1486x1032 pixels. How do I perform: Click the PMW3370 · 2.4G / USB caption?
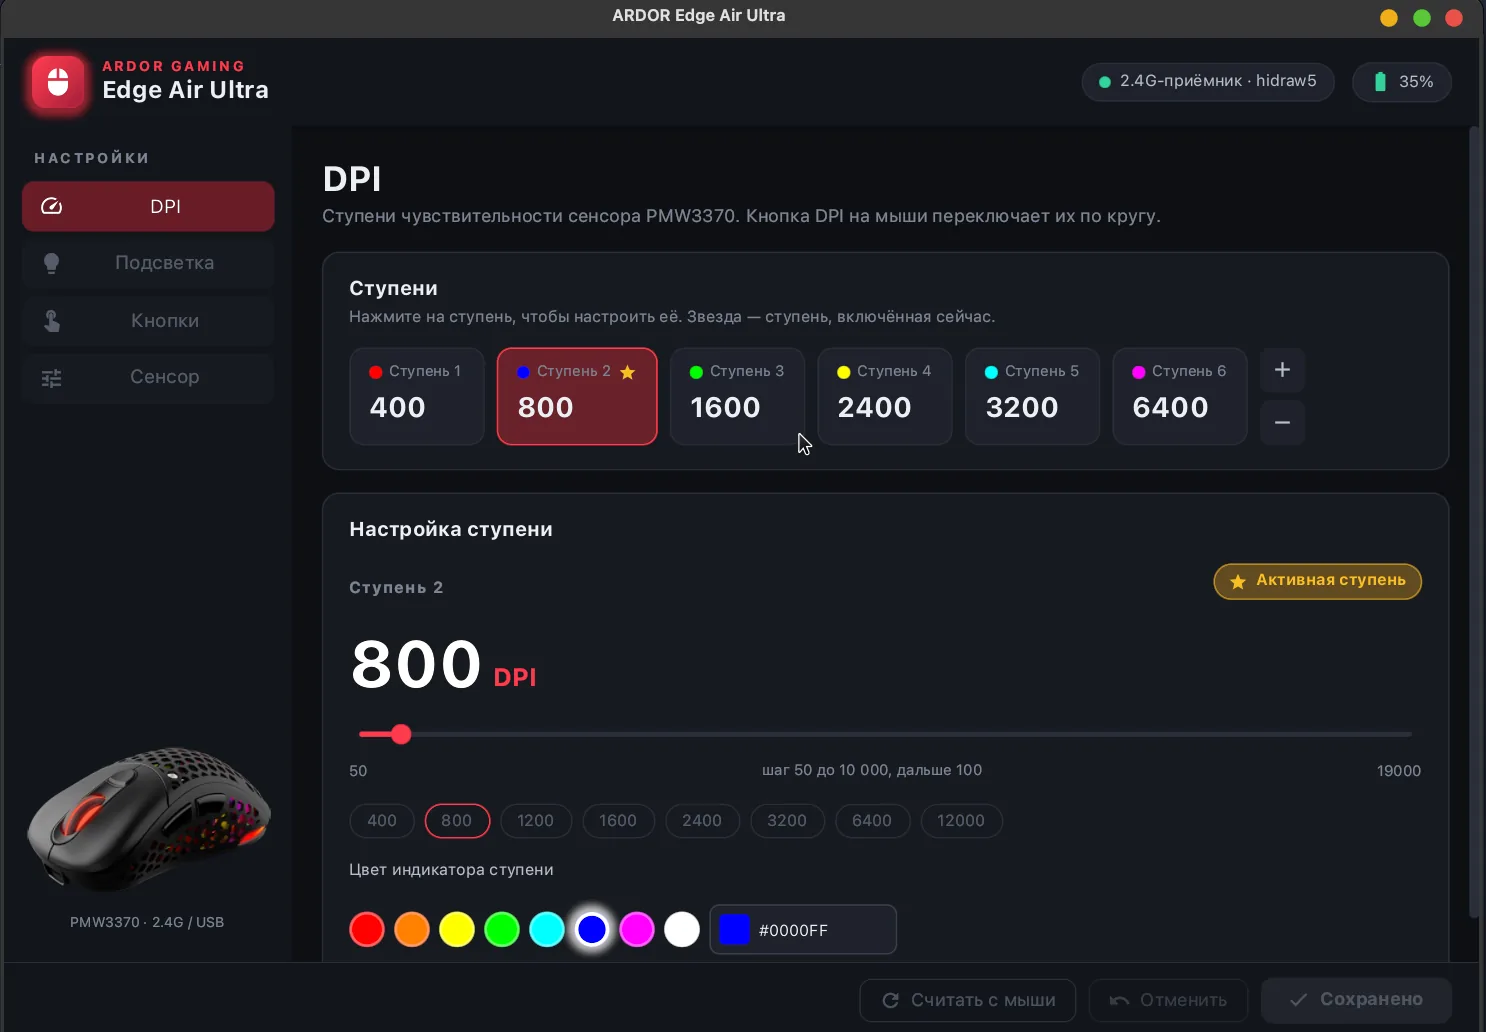[x=147, y=922]
